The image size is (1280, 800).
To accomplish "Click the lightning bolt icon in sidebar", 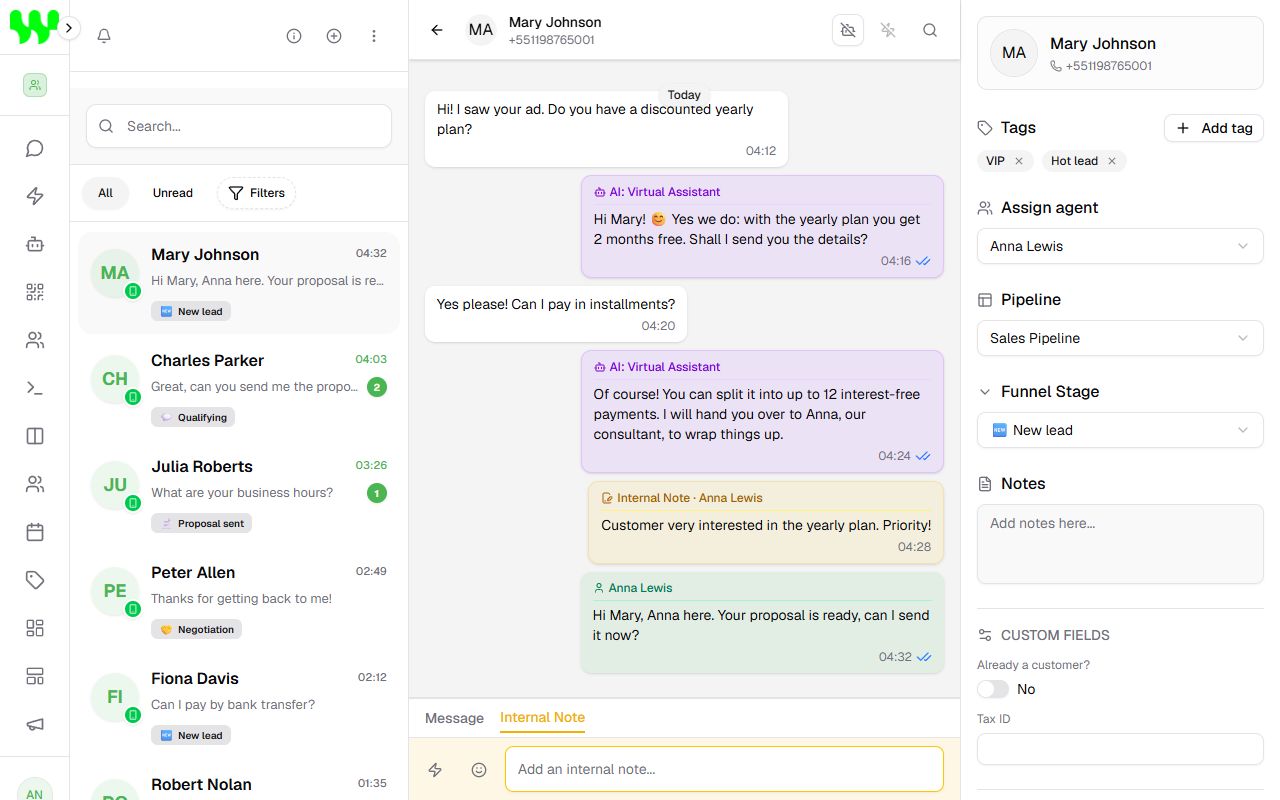I will (35, 196).
